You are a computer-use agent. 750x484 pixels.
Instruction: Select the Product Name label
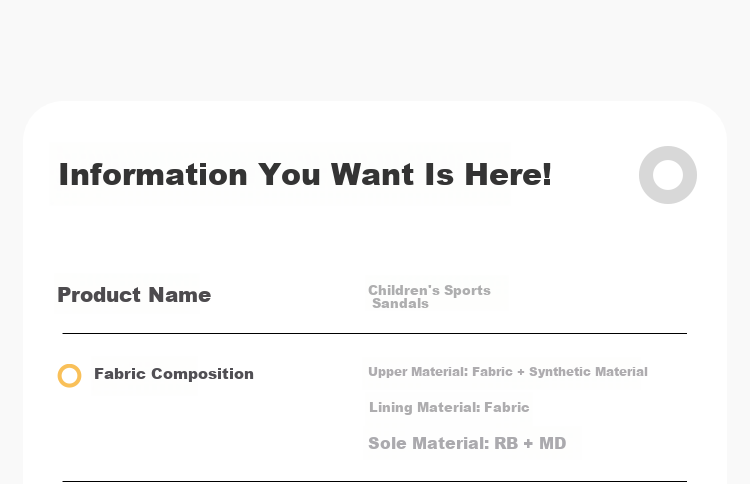click(x=134, y=295)
